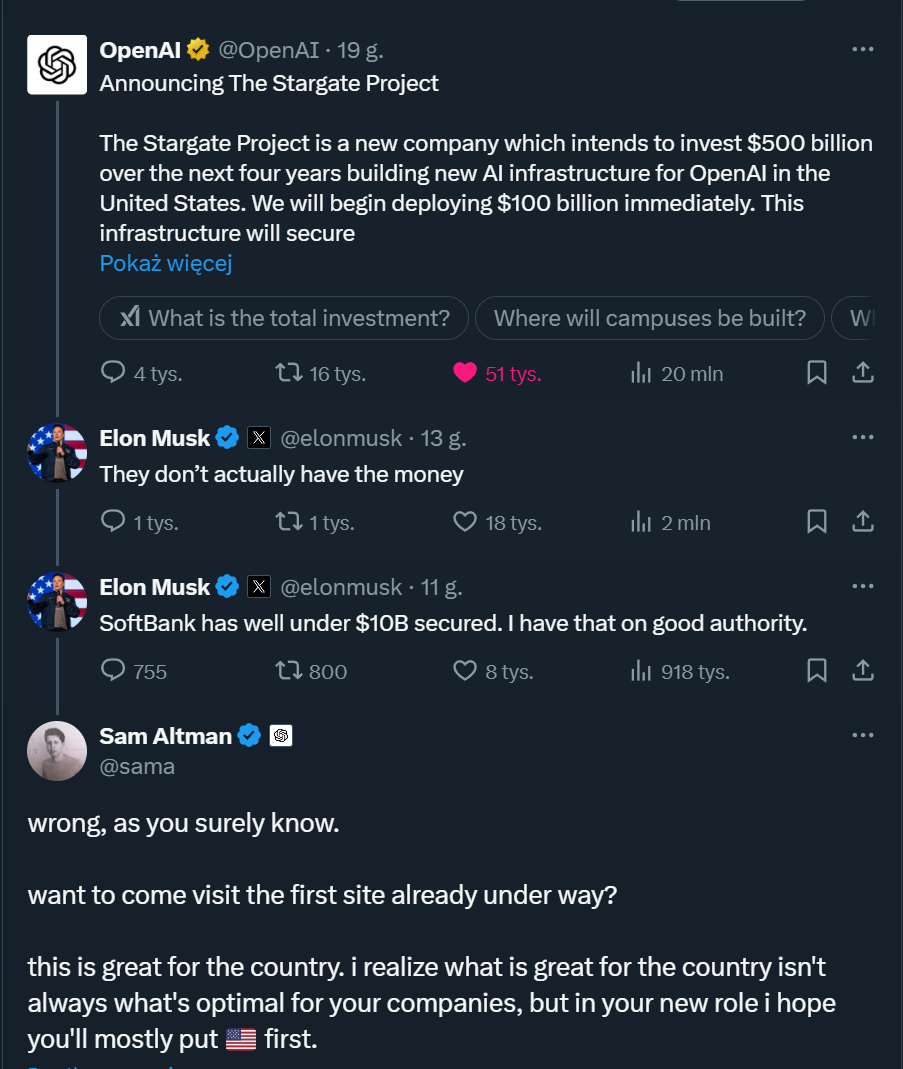
Task: Share the OpenAI Stargate post
Action: click(862, 373)
